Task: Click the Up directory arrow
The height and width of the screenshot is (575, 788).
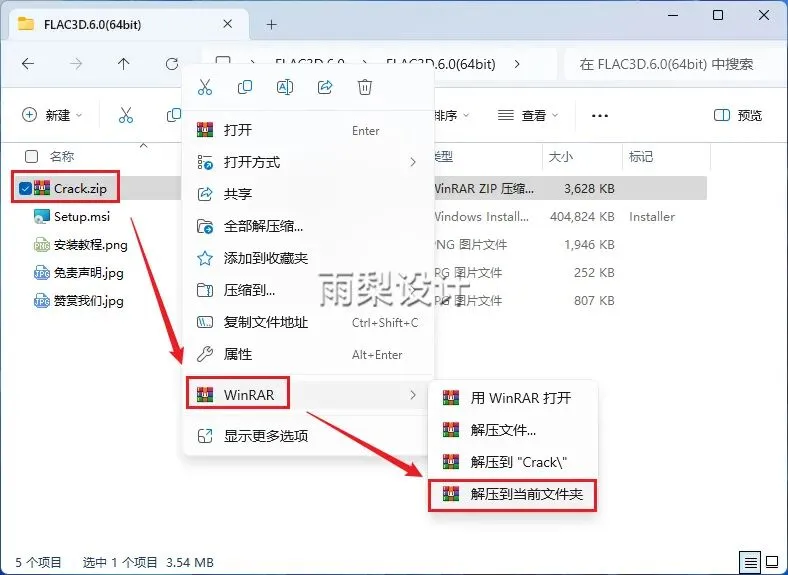Action: (x=124, y=64)
